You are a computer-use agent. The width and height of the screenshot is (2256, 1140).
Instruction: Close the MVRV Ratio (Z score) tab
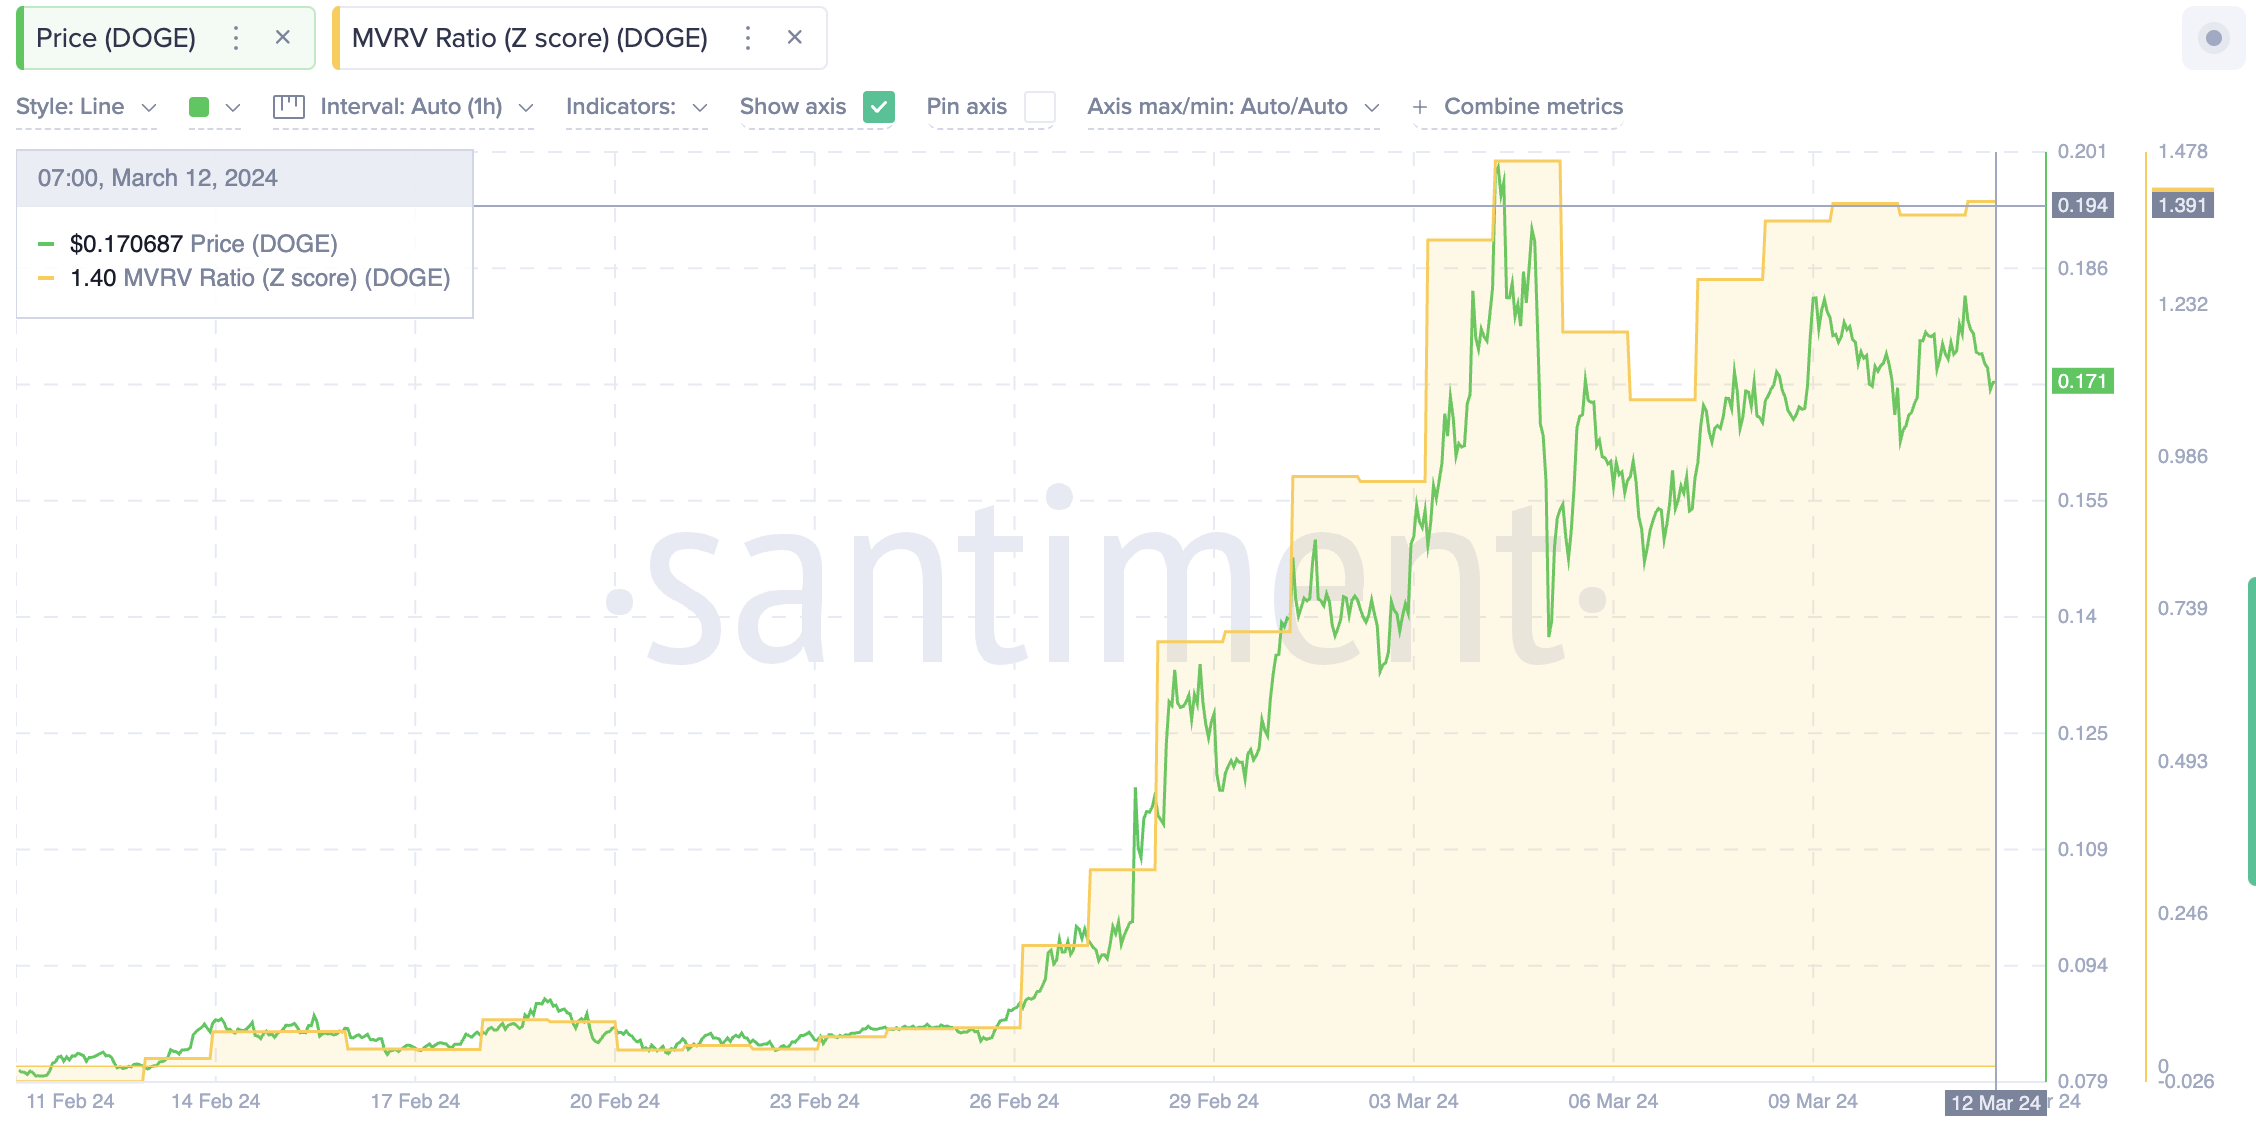pyautogui.click(x=795, y=38)
